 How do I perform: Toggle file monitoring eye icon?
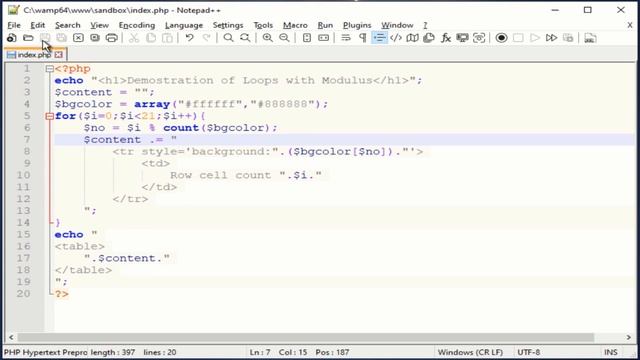coord(479,38)
